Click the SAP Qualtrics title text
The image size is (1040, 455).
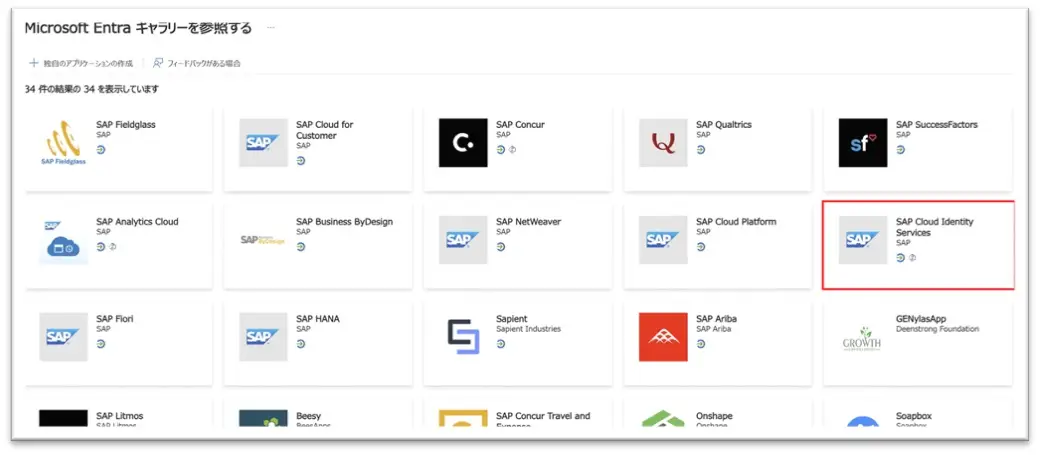(724, 125)
